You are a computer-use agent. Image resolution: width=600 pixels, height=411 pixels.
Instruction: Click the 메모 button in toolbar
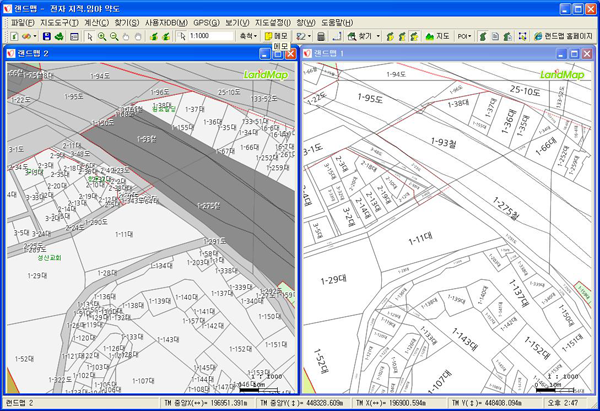tap(276, 36)
